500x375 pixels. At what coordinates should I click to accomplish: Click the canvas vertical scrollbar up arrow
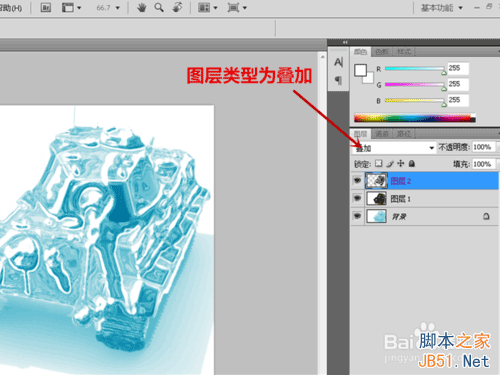click(x=322, y=57)
